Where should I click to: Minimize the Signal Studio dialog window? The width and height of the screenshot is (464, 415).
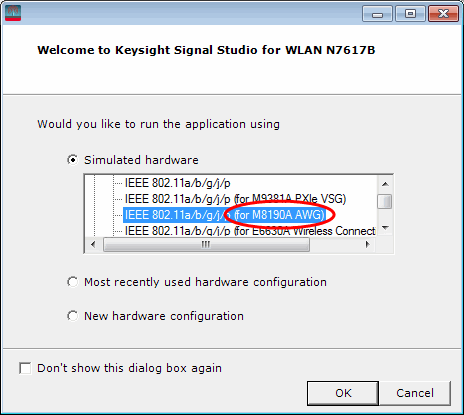(377, 14)
